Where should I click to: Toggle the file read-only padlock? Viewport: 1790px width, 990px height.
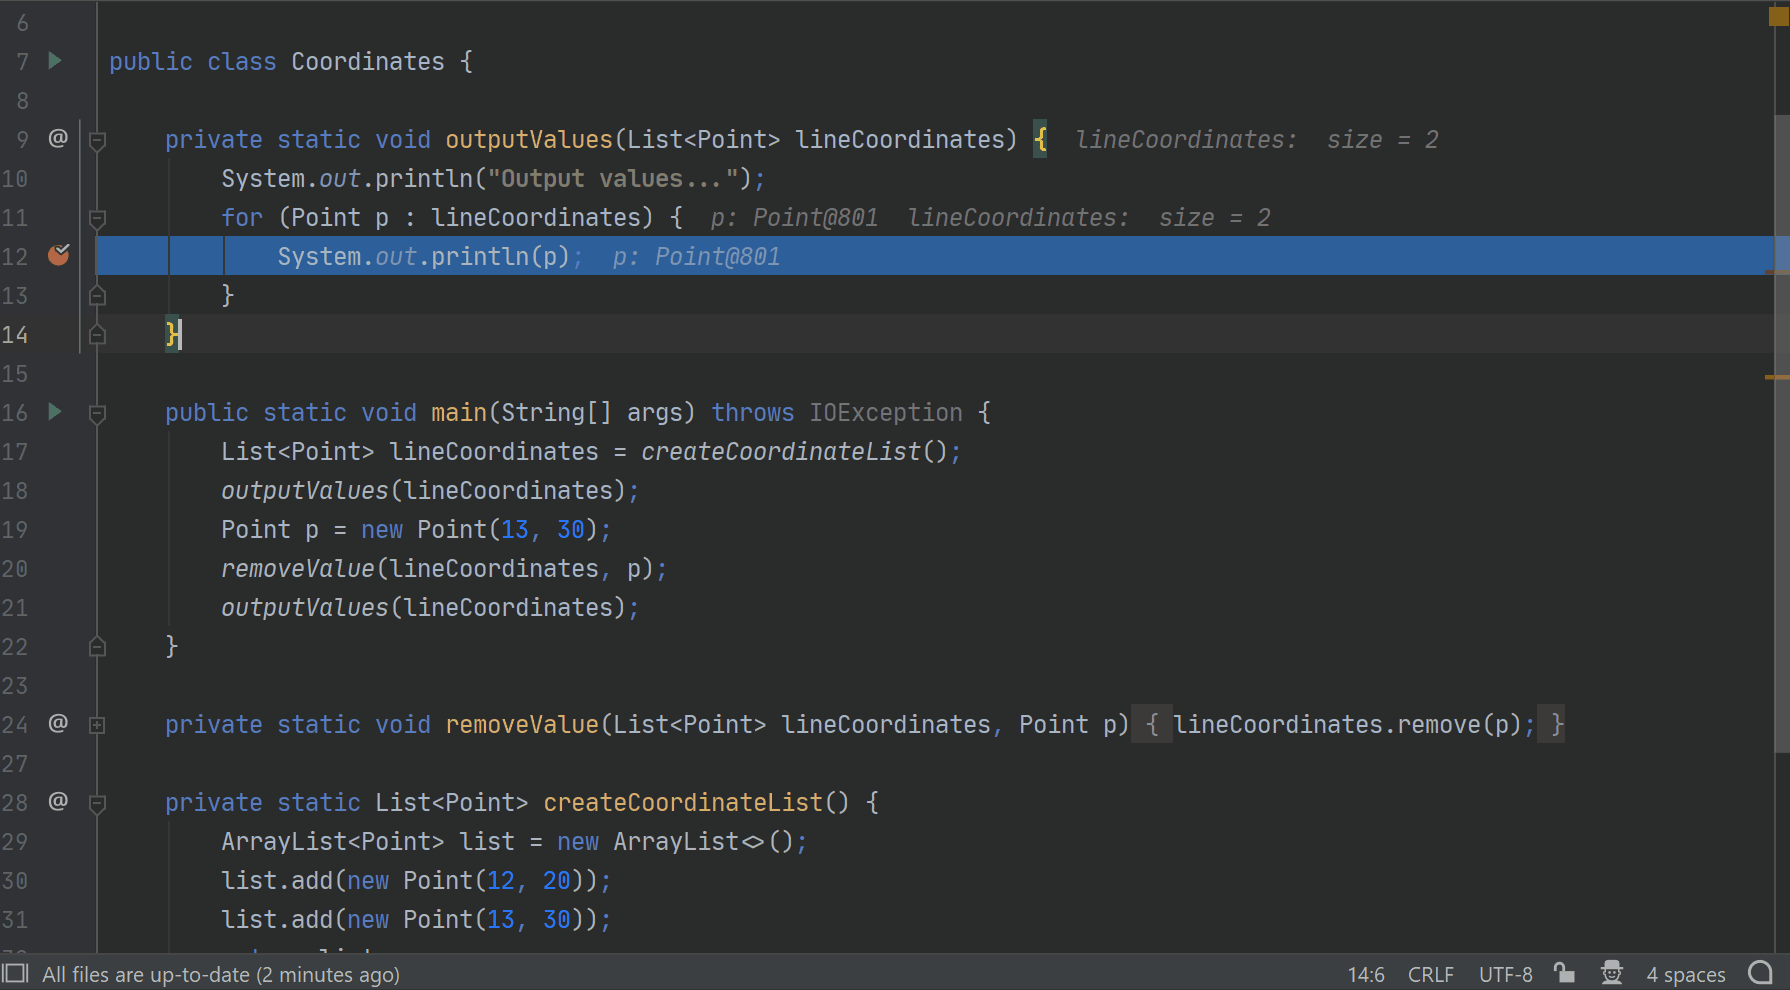1564,973
